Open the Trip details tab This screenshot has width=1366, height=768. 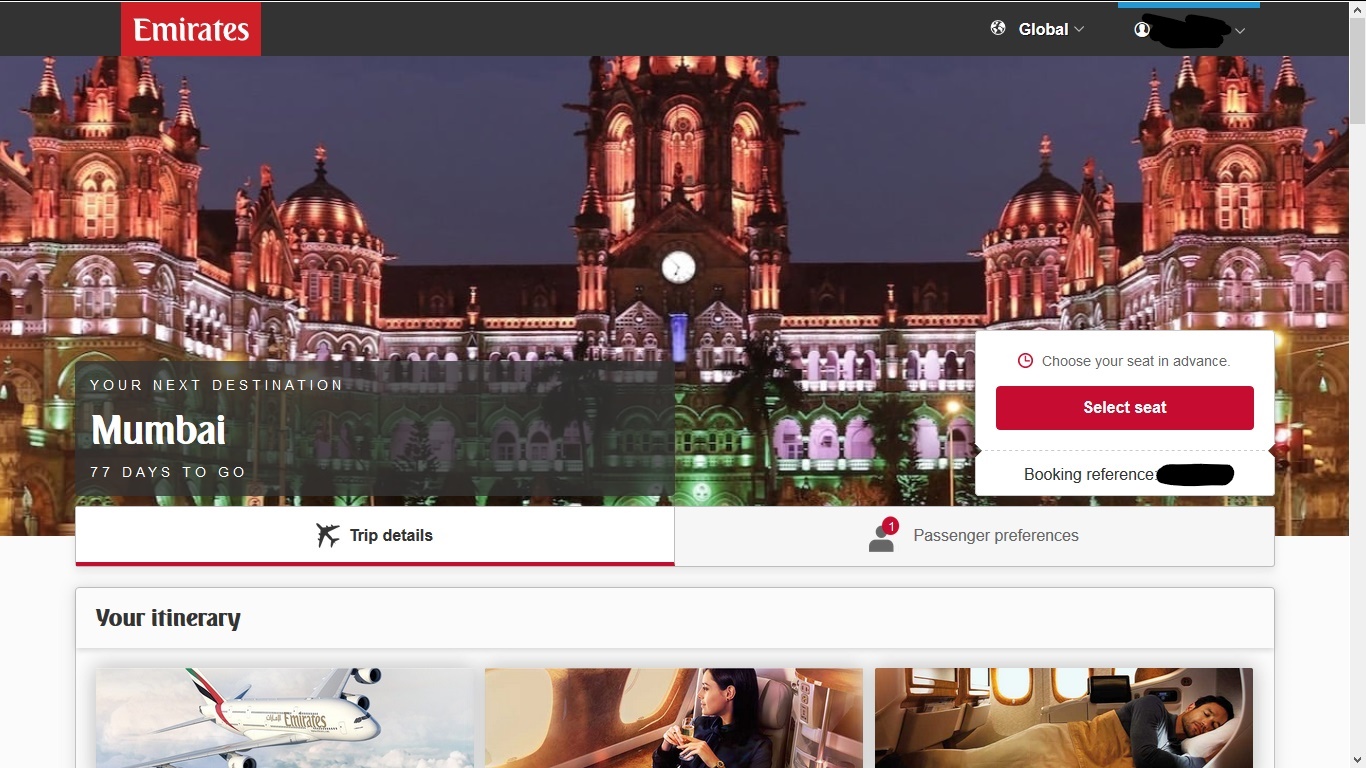(x=375, y=536)
